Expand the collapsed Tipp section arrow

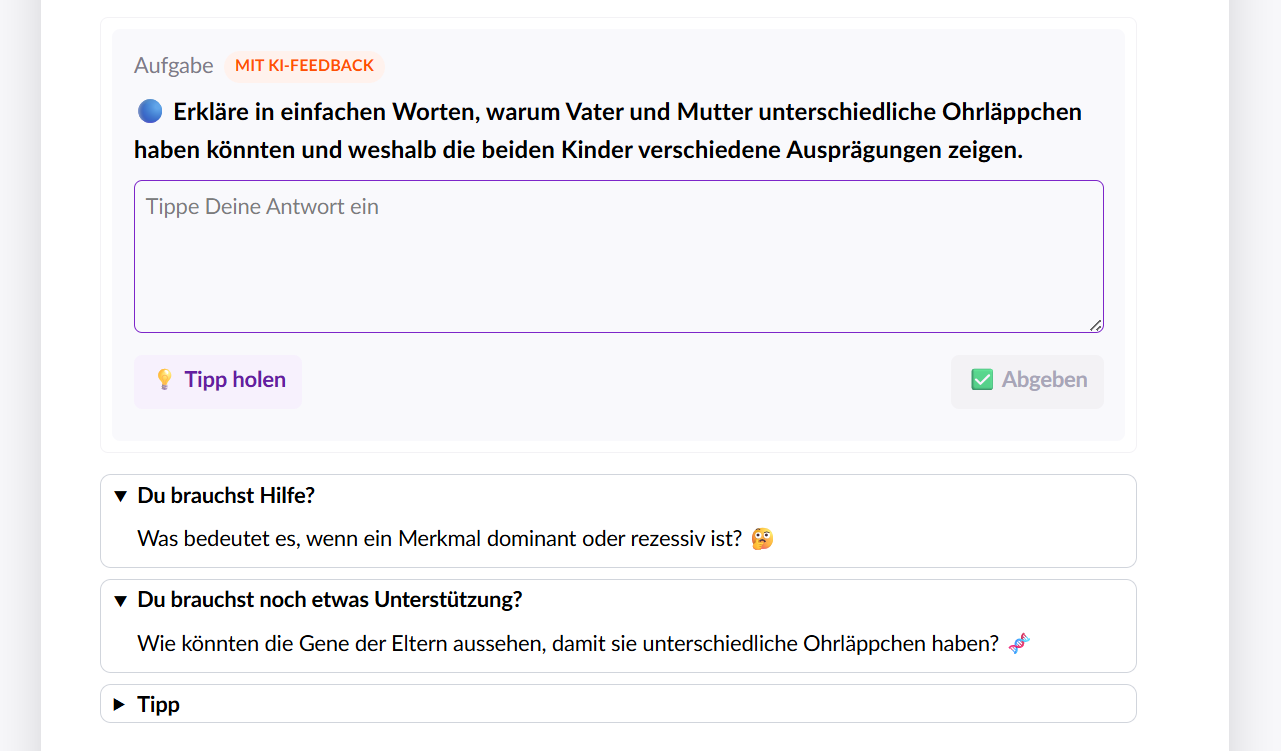click(x=120, y=705)
